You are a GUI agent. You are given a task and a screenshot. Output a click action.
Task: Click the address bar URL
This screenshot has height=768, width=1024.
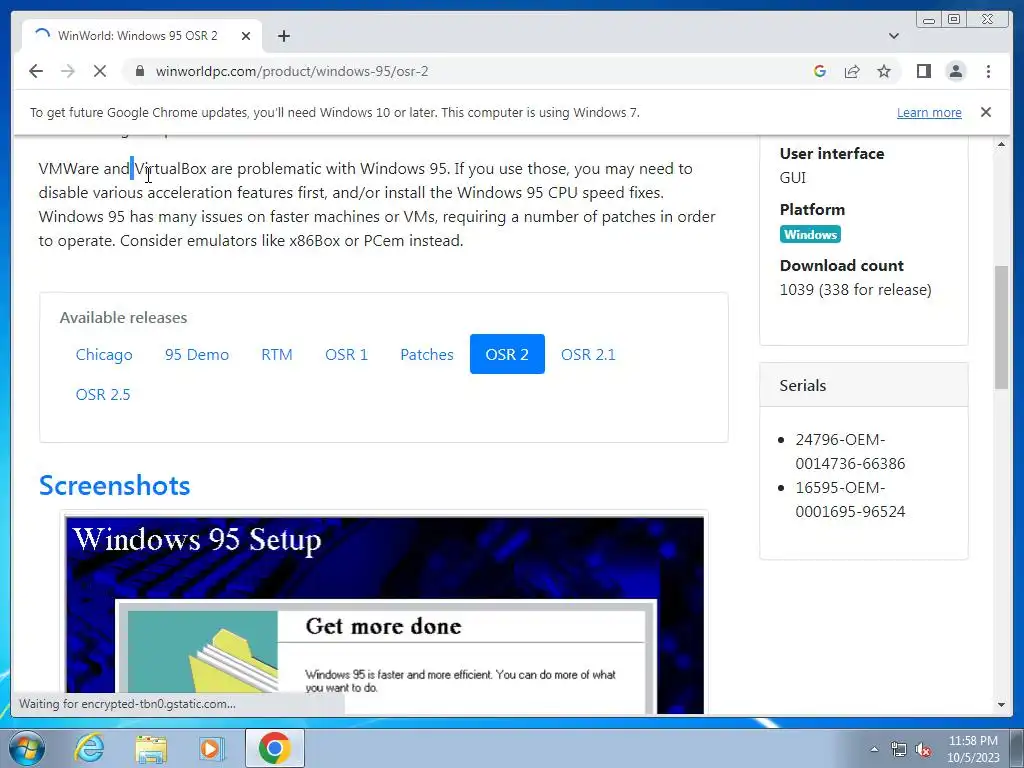tap(292, 71)
